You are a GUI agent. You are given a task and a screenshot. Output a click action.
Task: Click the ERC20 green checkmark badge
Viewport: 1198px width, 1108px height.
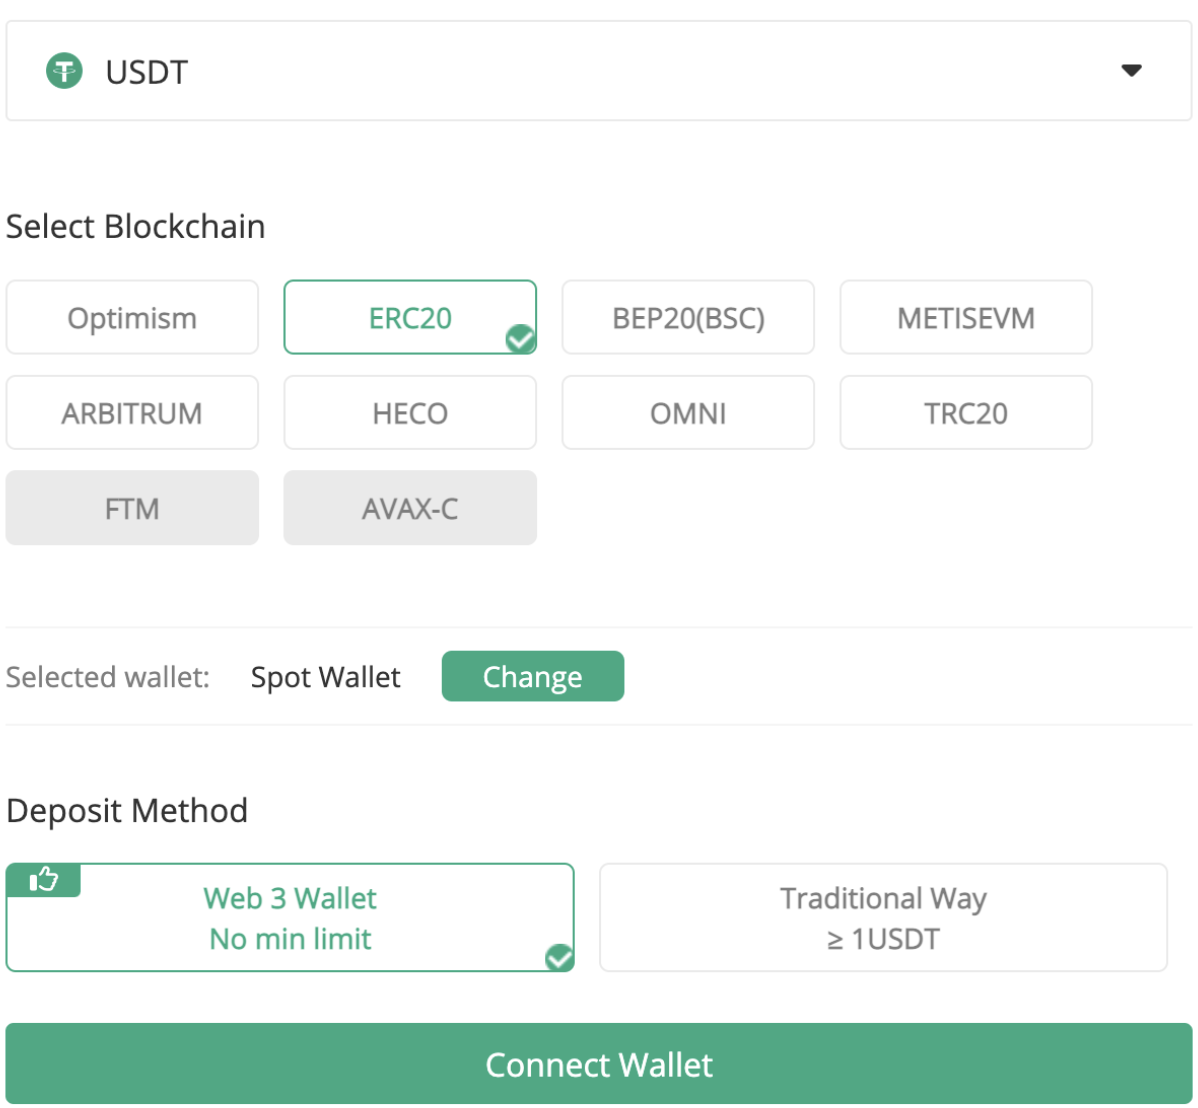coord(520,340)
